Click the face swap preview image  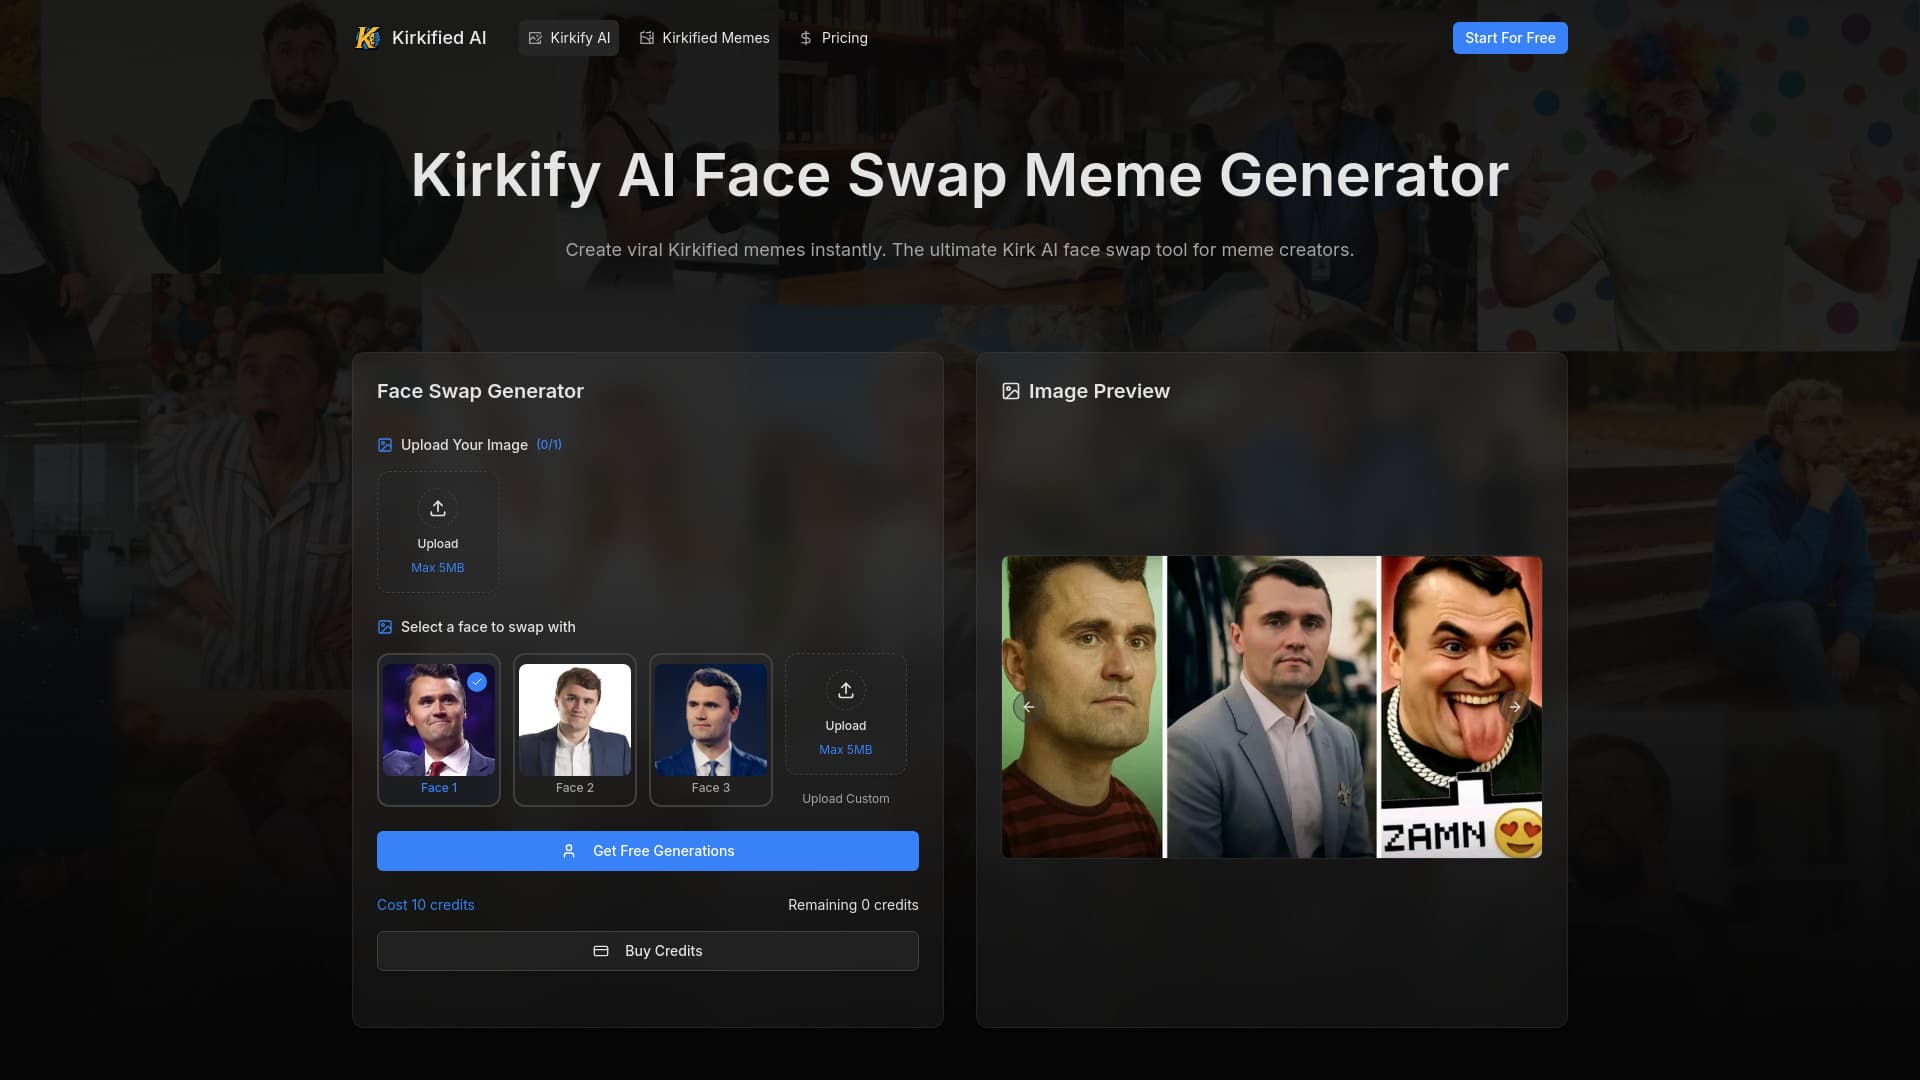click(1271, 707)
